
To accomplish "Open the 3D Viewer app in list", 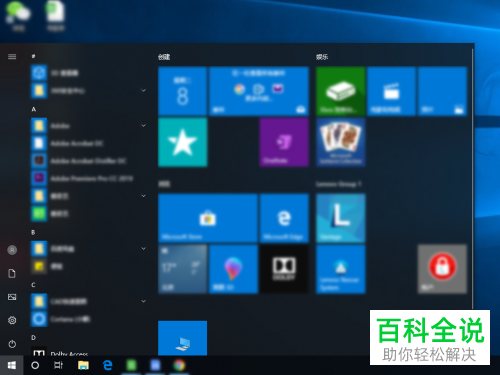I will [x=88, y=73].
